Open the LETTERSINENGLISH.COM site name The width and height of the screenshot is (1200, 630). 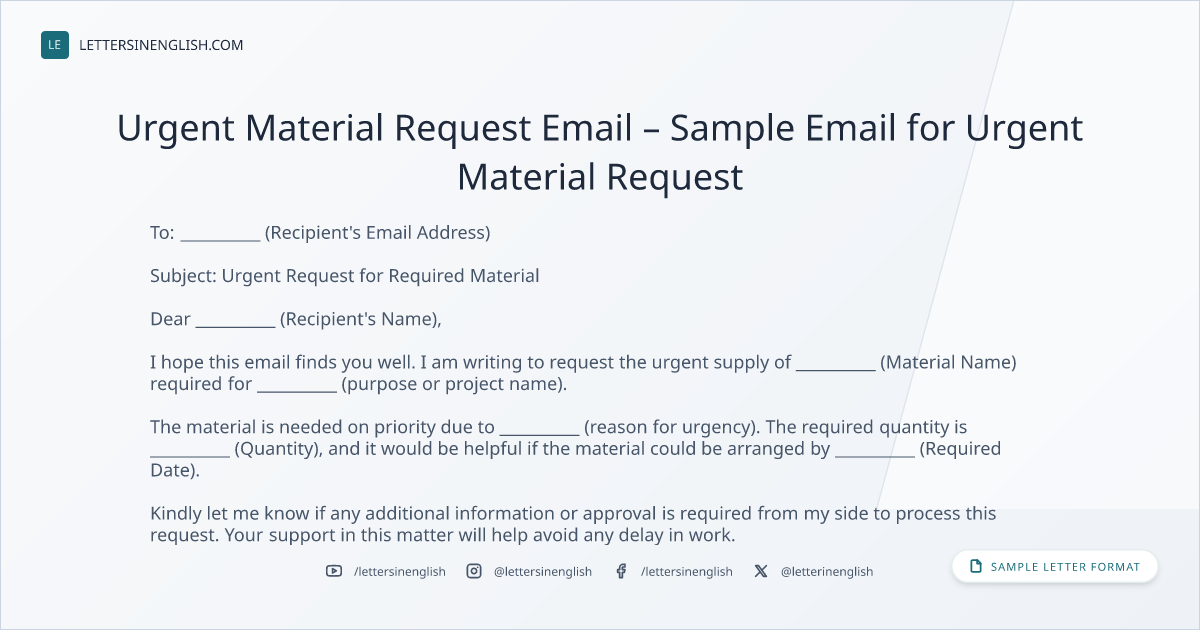161,45
